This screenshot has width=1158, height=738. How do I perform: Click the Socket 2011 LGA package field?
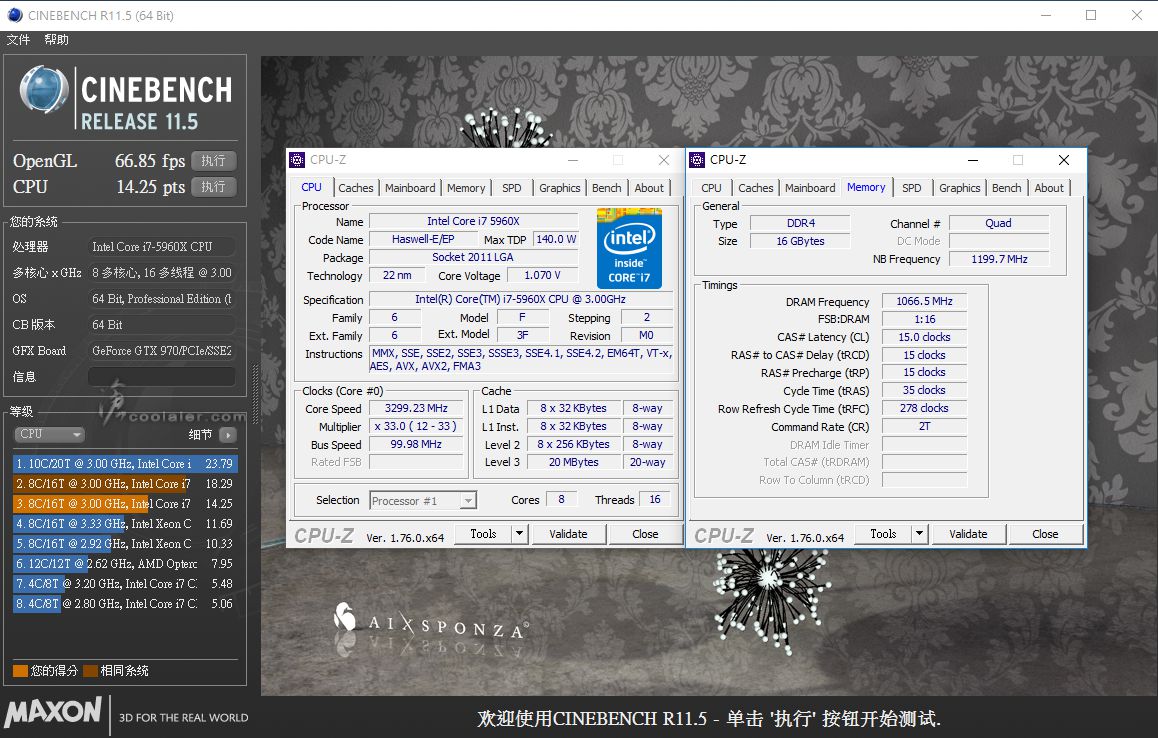coord(473,258)
